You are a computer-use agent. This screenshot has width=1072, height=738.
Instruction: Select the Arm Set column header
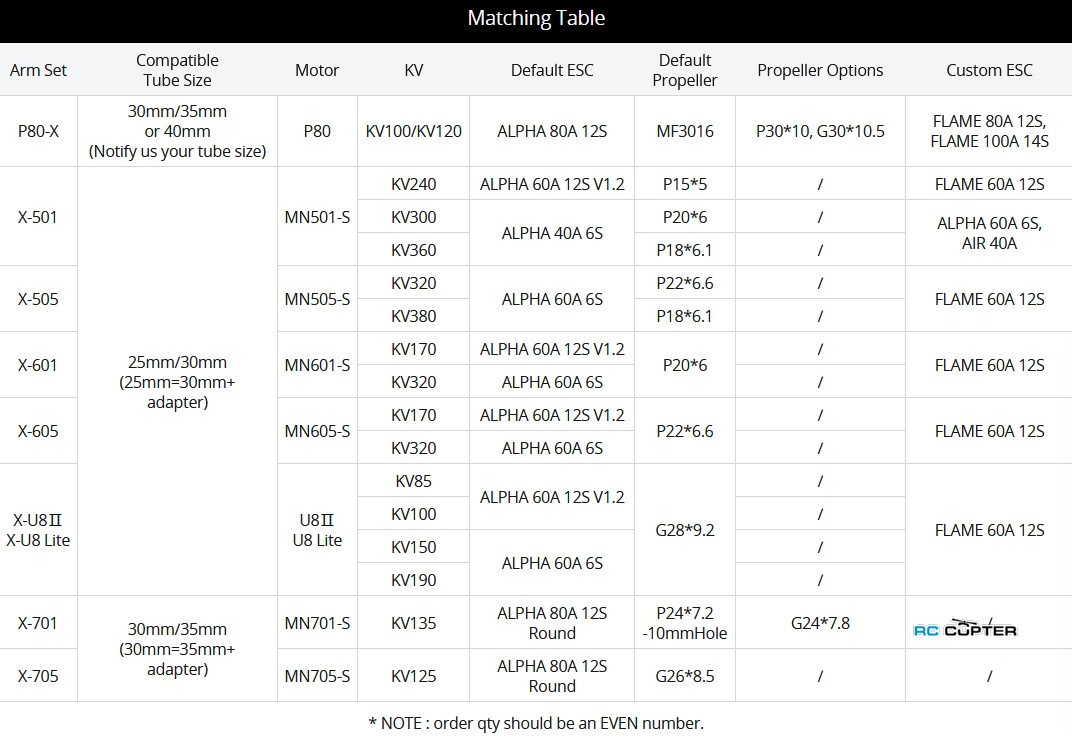tap(38, 70)
